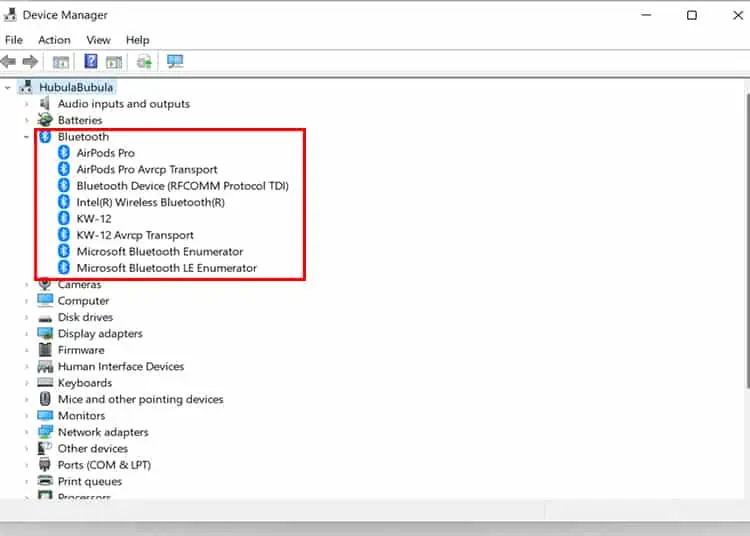Click the Show/Hide console tree toolbar icon
Screen dimensions: 750x536
pos(61,62)
